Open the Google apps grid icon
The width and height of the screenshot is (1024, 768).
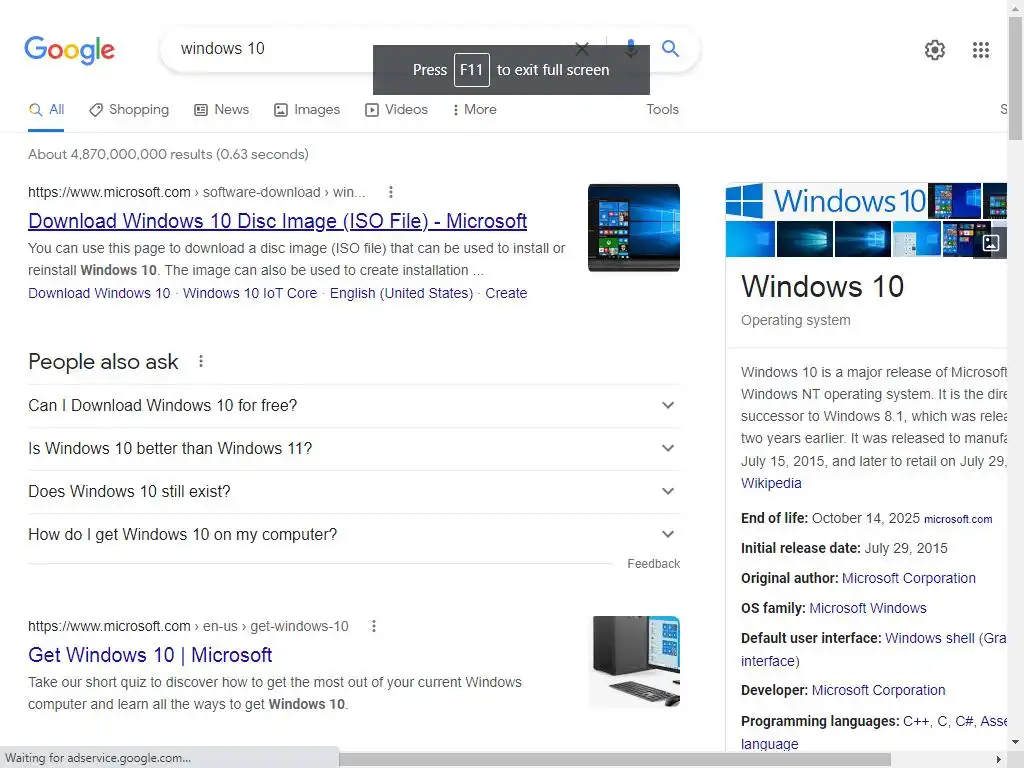pyautogui.click(x=980, y=50)
